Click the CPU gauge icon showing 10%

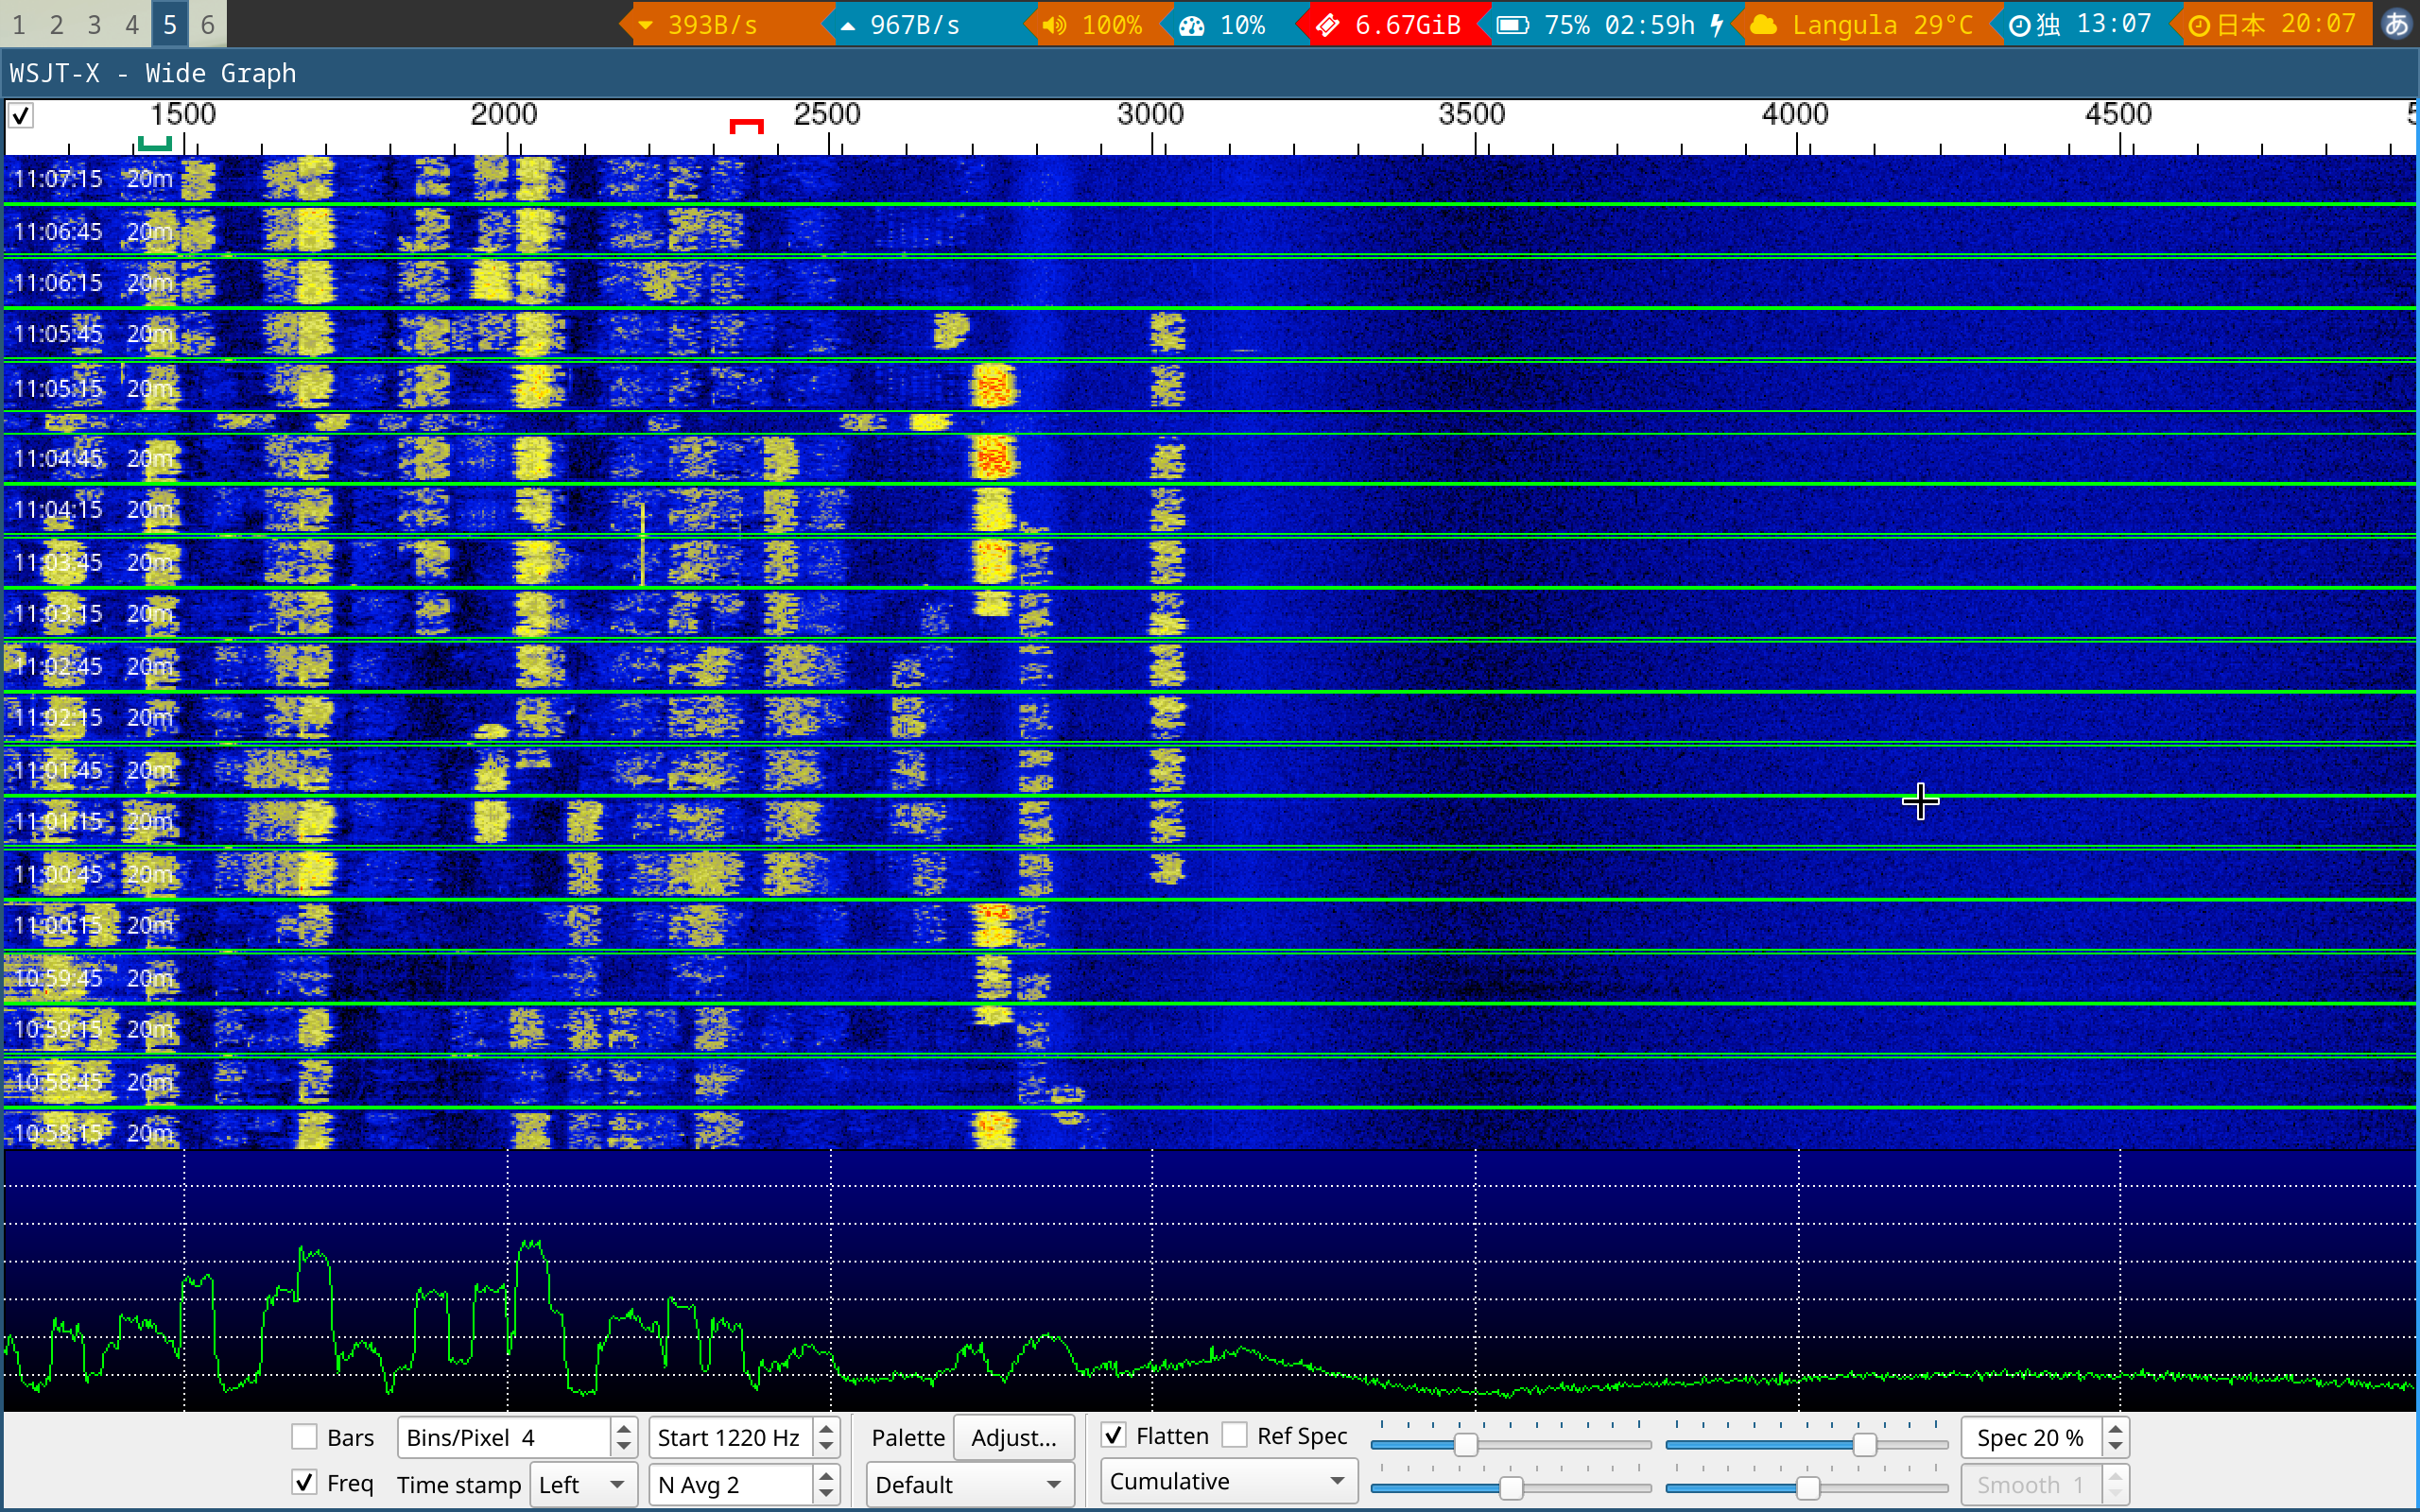[x=1192, y=25]
